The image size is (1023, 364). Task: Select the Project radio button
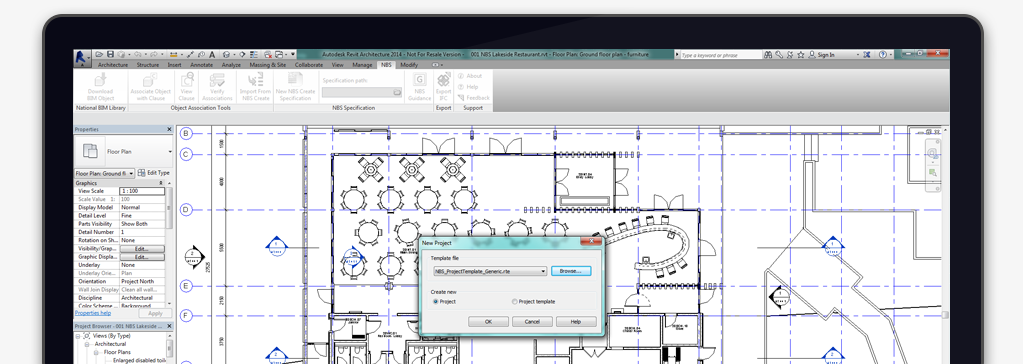tap(436, 301)
